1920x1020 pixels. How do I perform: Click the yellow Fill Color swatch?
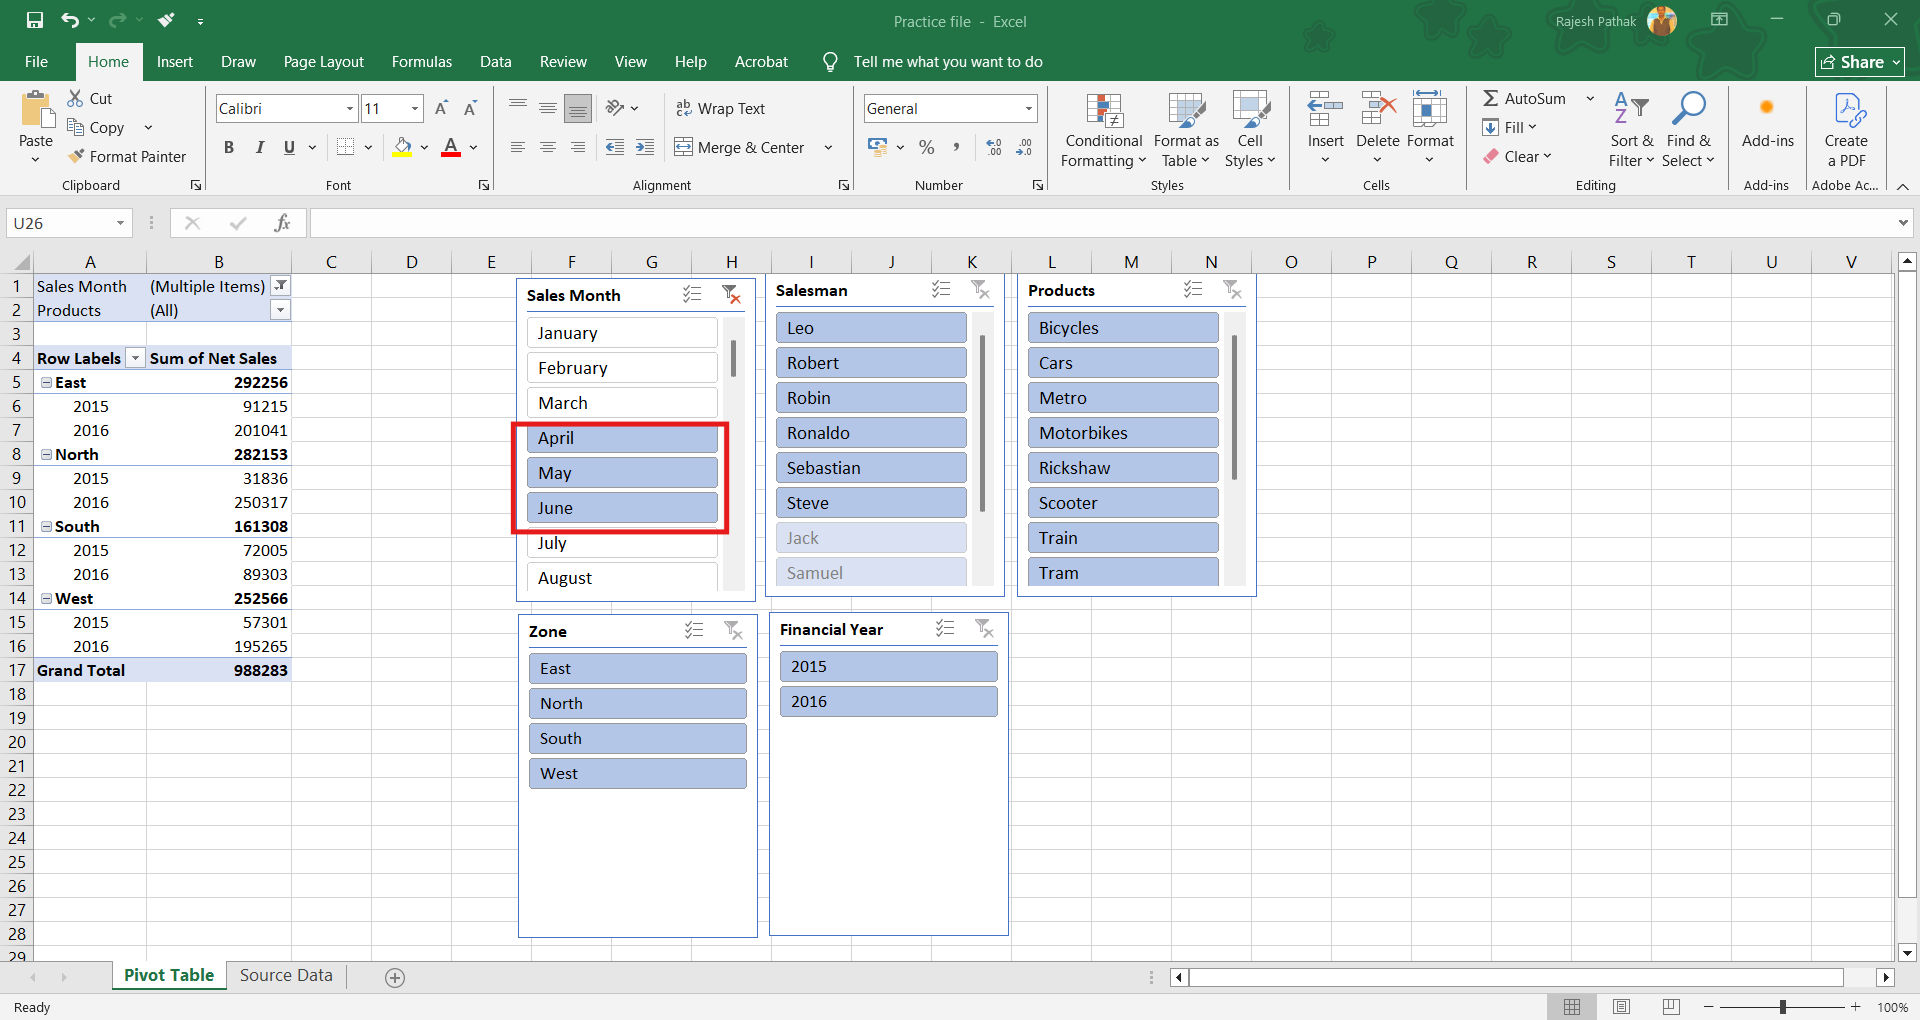[x=402, y=147]
